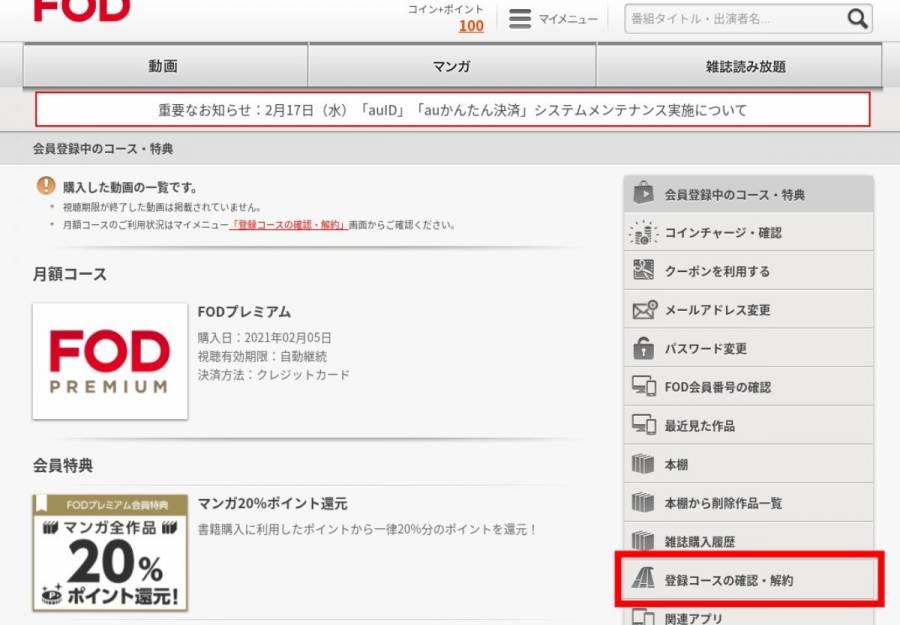Open 雑誌購入履歴 menu entry

[748, 540]
